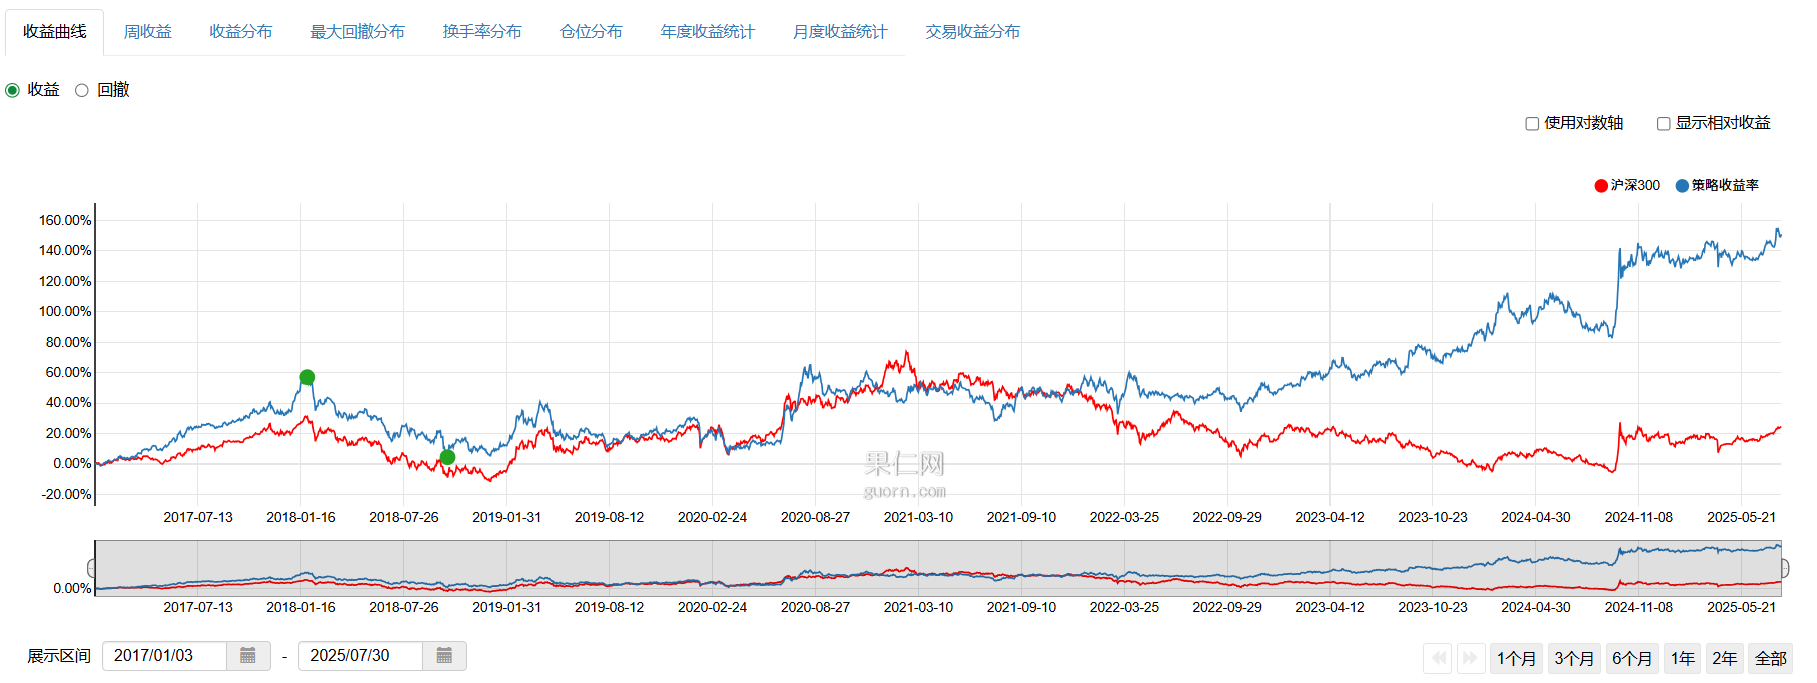This screenshot has height=683, width=1817.
Task: Click the forward next period arrow
Action: [x=1470, y=658]
